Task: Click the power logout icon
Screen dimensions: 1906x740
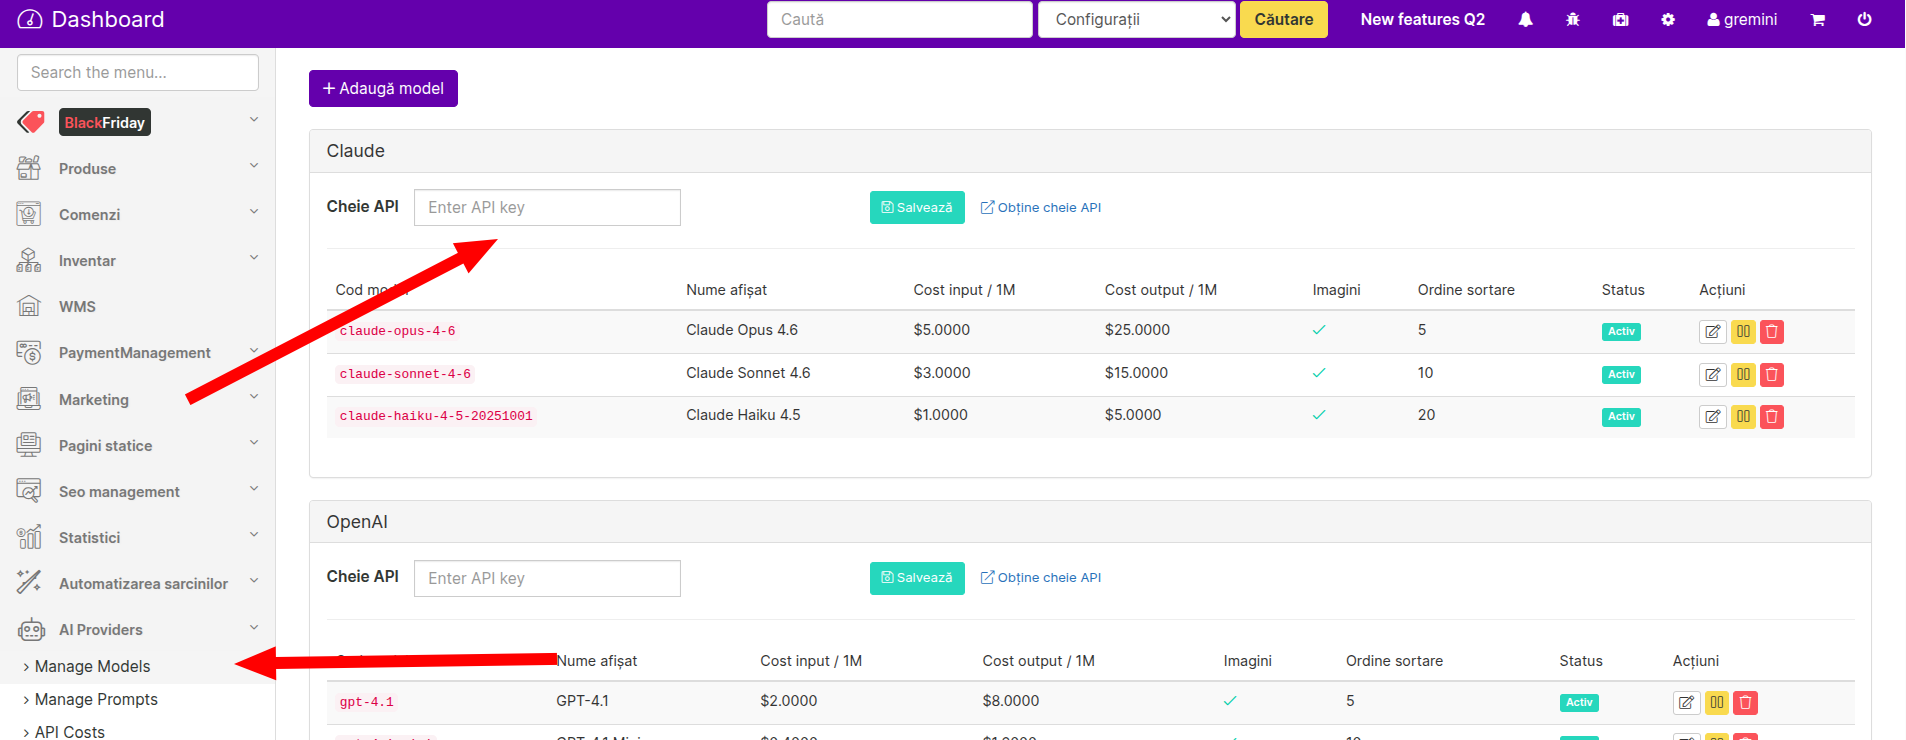Action: (1865, 20)
